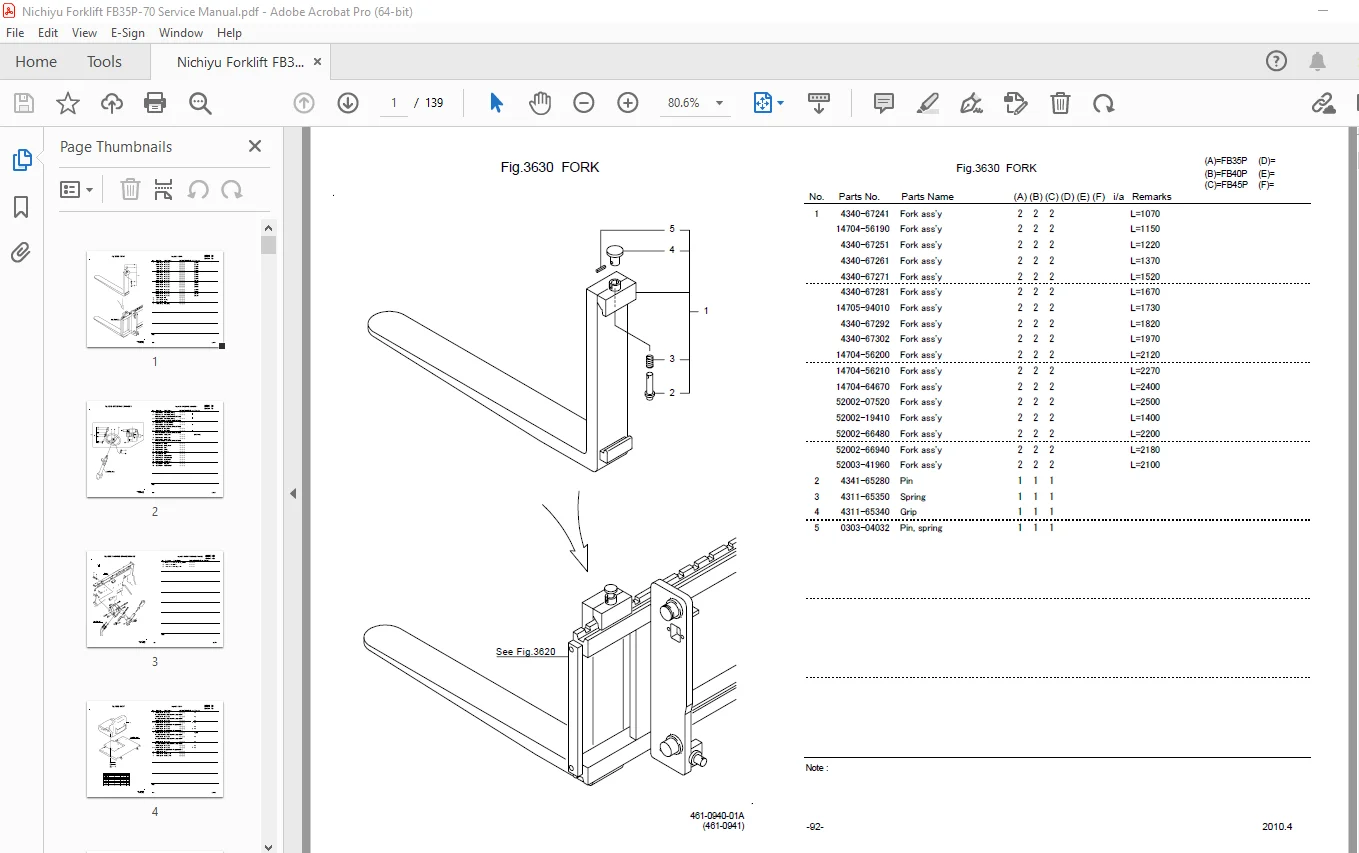Rotate the page using the toolbar rotate icon
The image size is (1359, 853).
tap(1104, 103)
